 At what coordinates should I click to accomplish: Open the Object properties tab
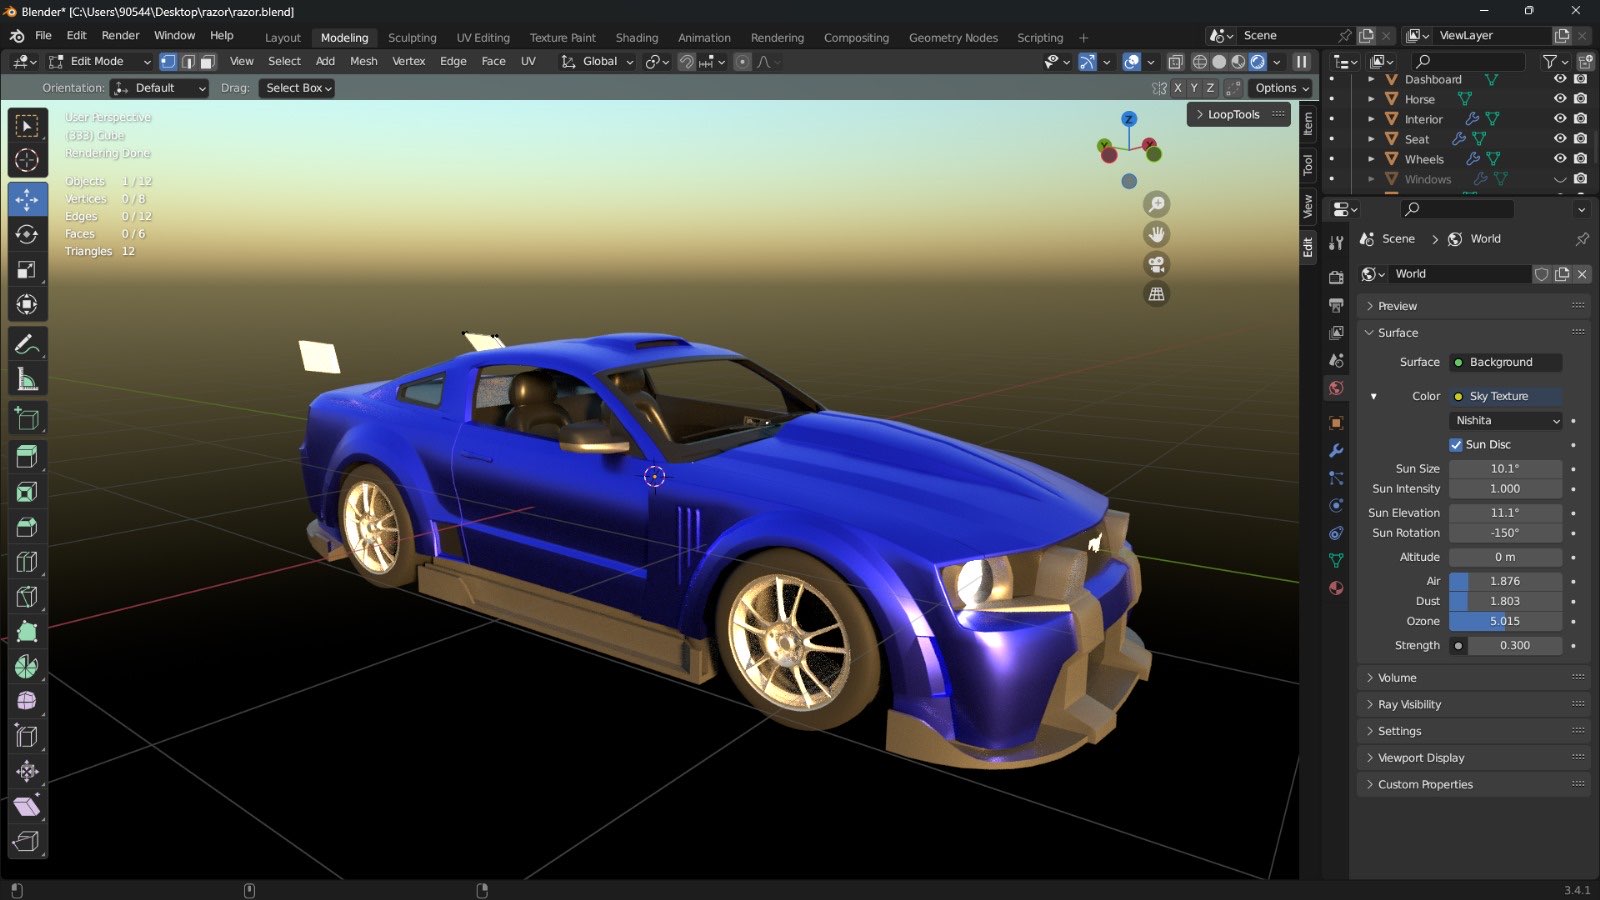click(x=1336, y=423)
